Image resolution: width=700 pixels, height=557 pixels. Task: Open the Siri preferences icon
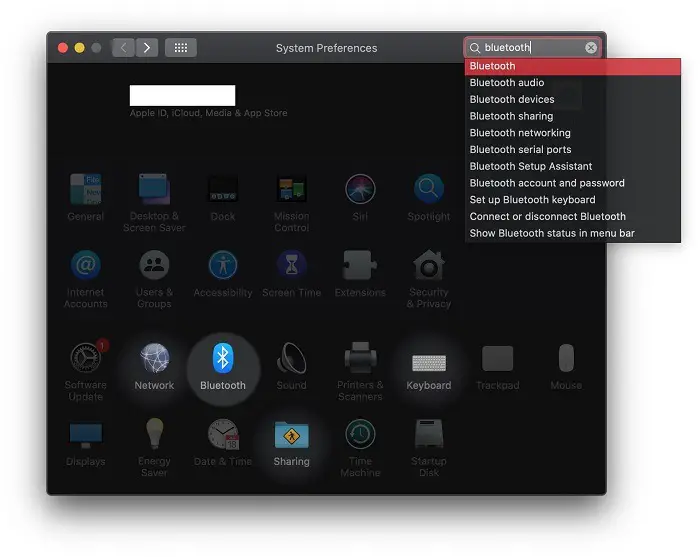360,189
